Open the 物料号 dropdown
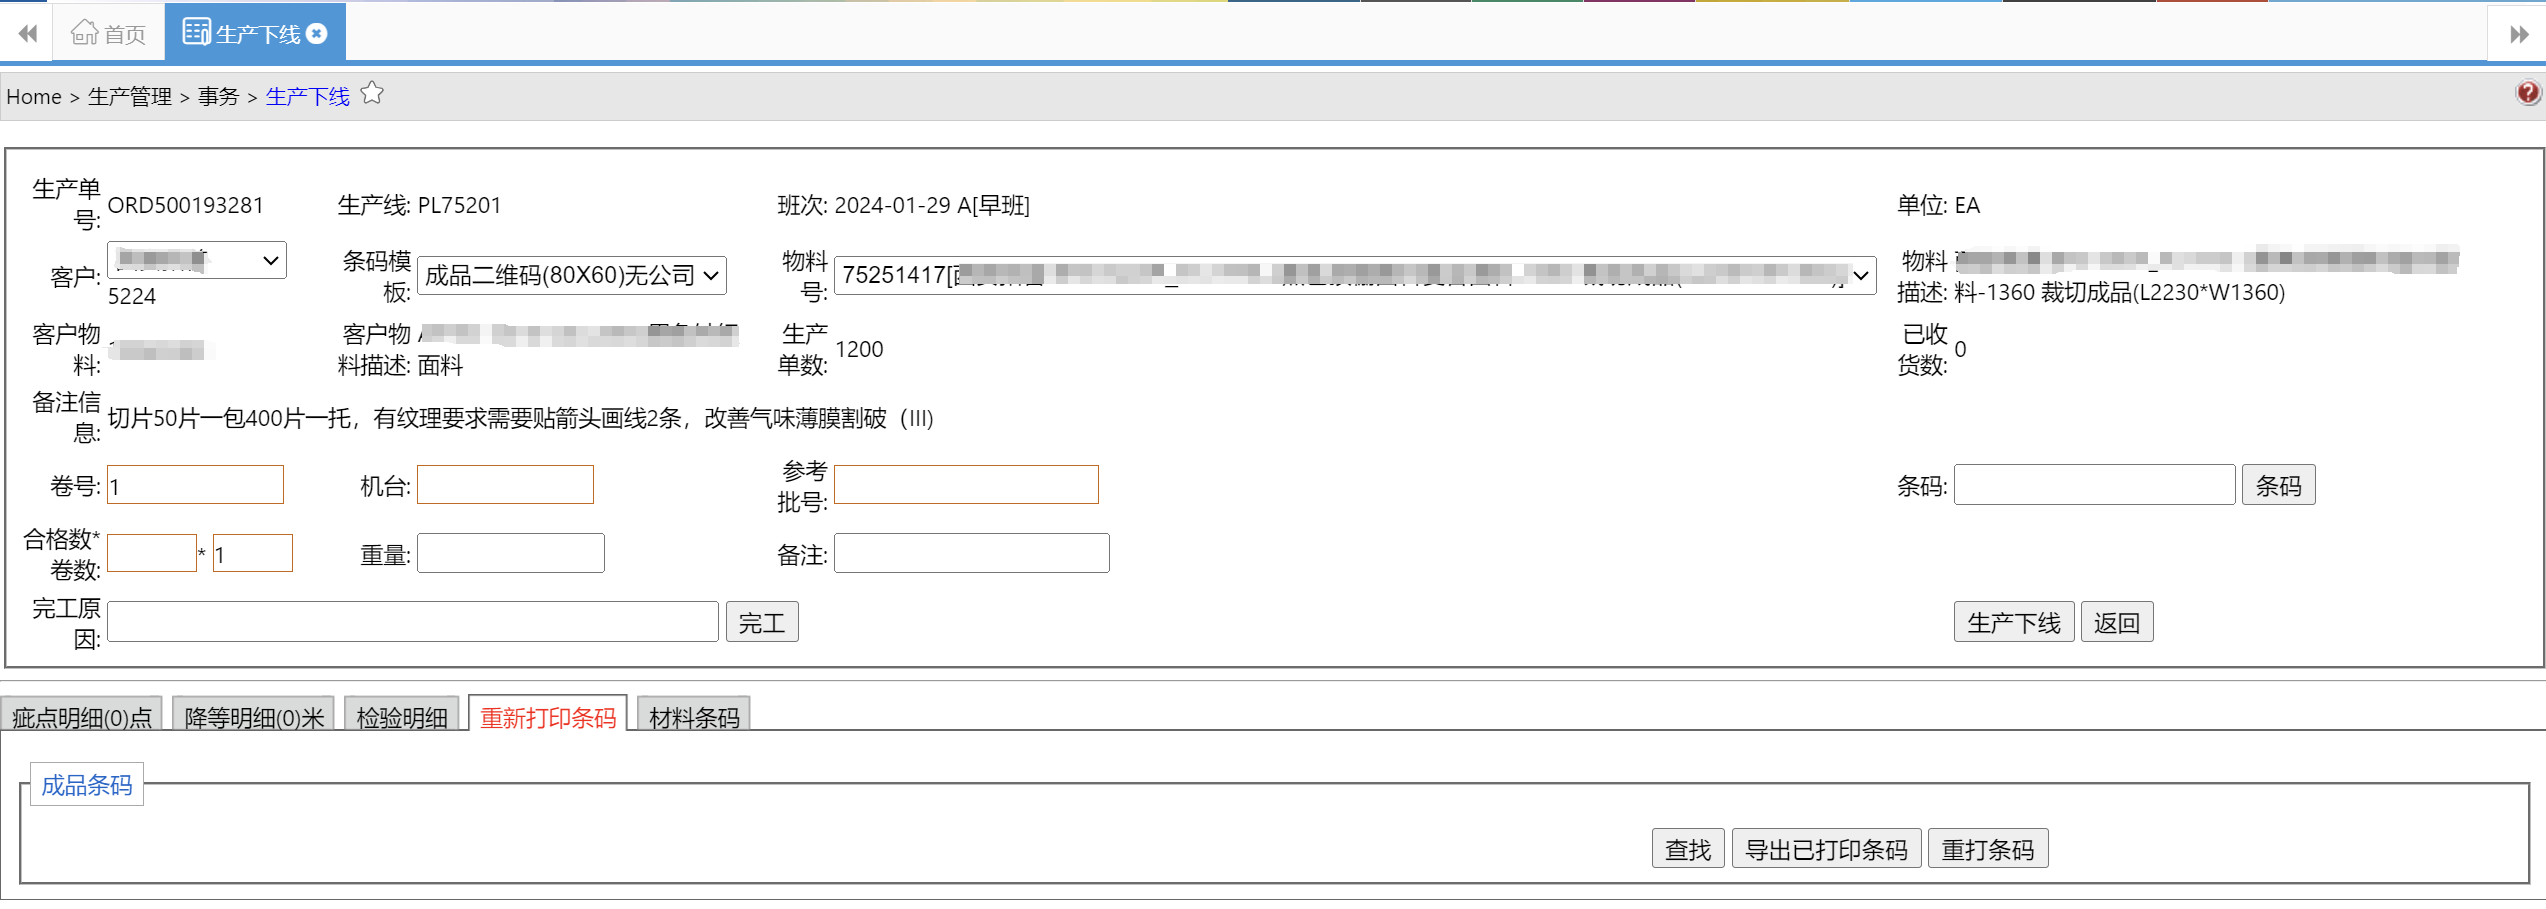Screen dimensions: 2546x909 coord(1355,275)
